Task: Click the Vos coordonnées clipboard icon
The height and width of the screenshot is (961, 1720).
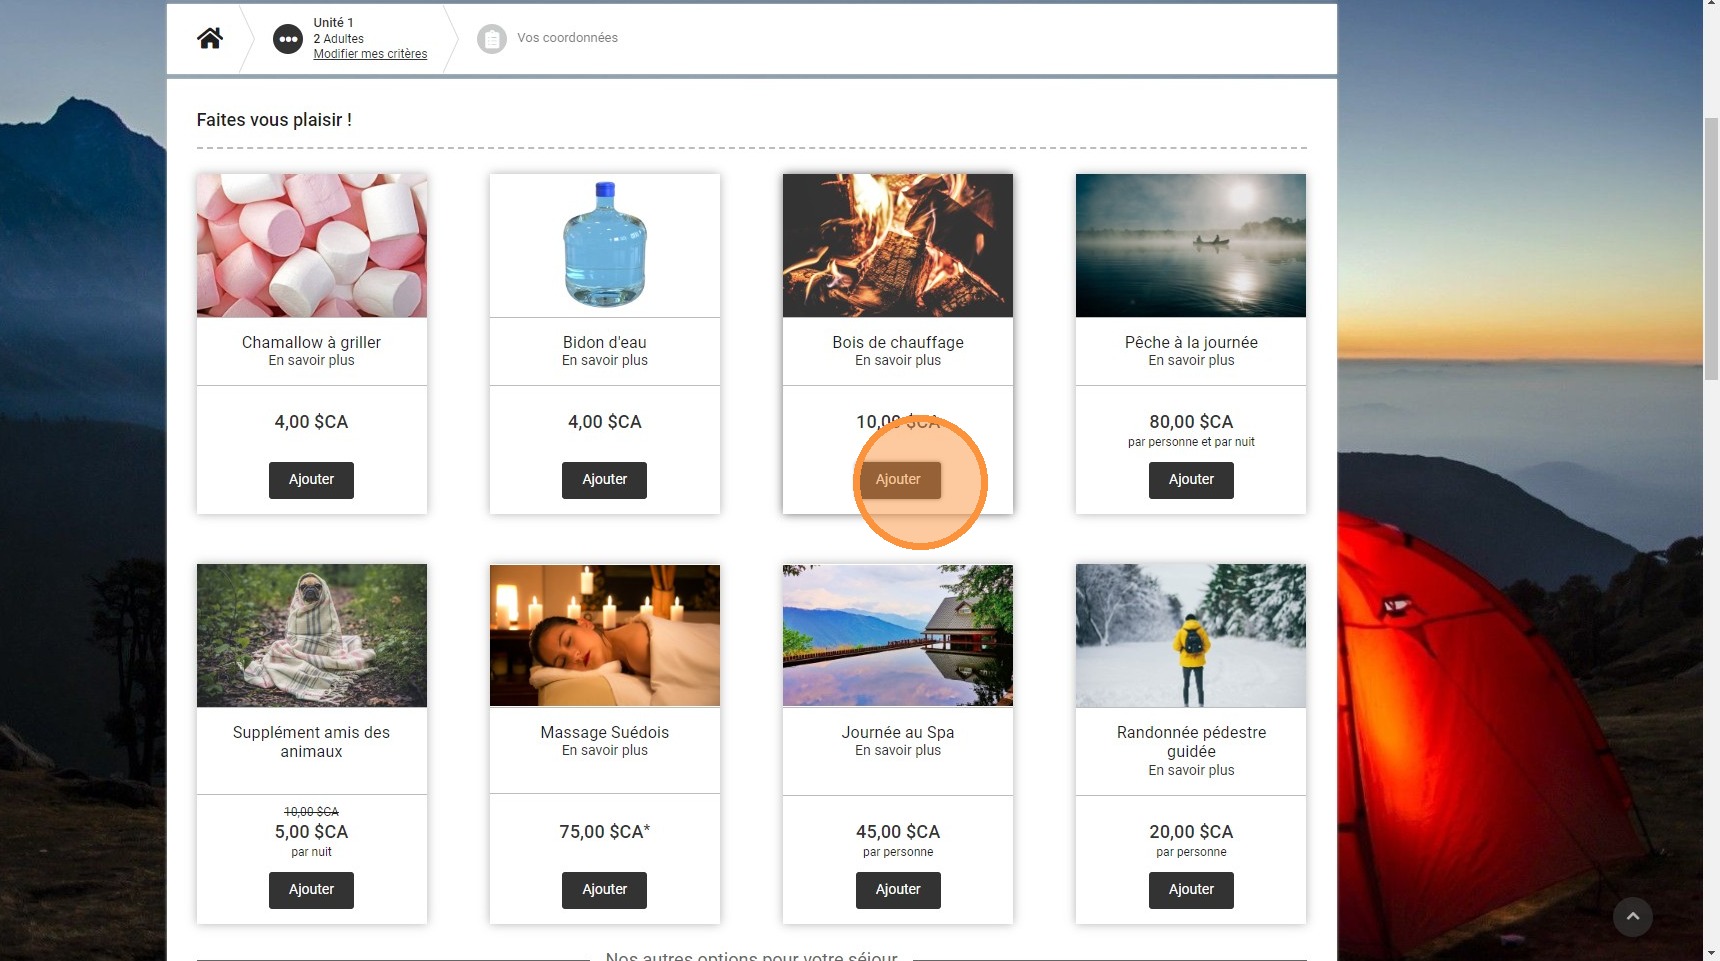Action: 492,39
